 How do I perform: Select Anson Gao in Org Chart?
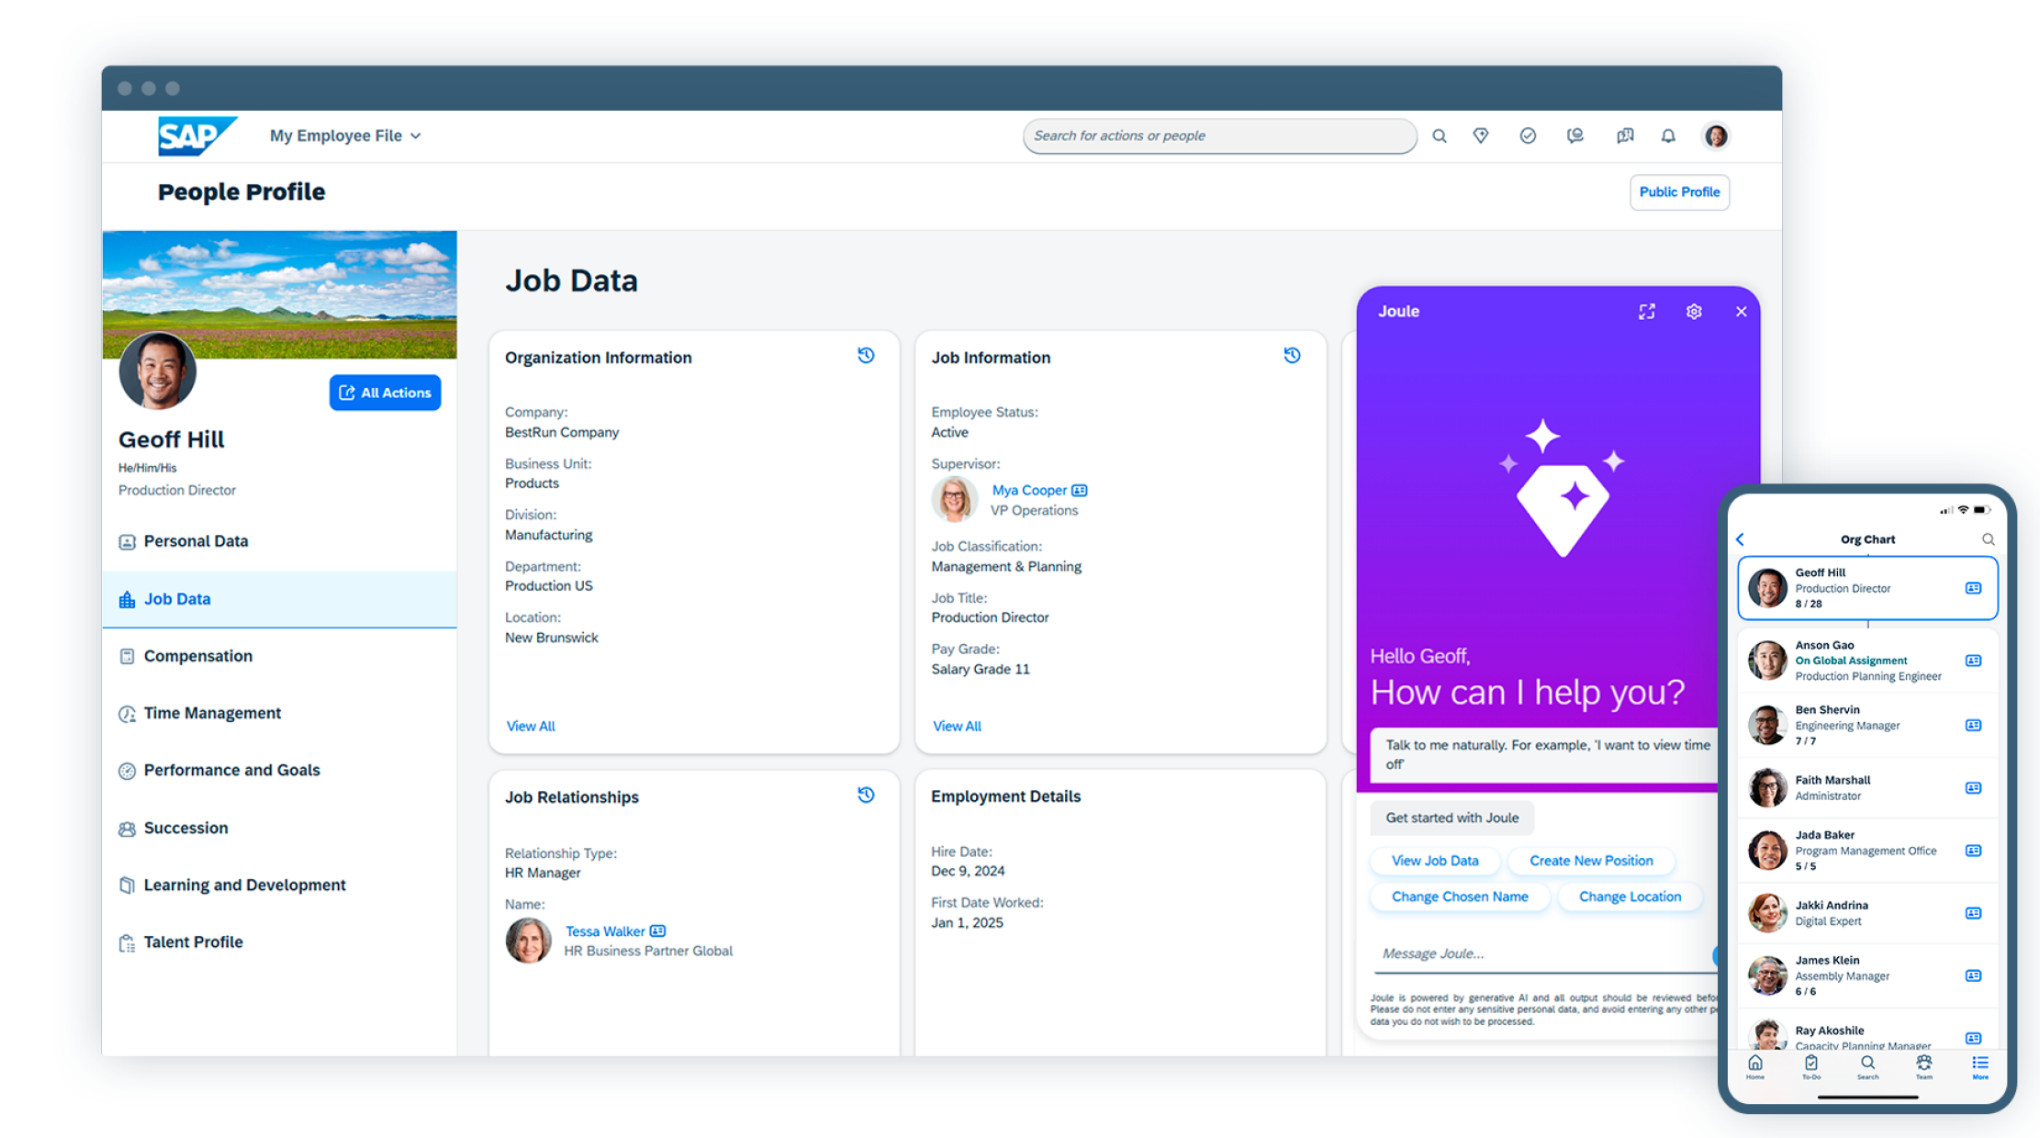[x=1867, y=660]
